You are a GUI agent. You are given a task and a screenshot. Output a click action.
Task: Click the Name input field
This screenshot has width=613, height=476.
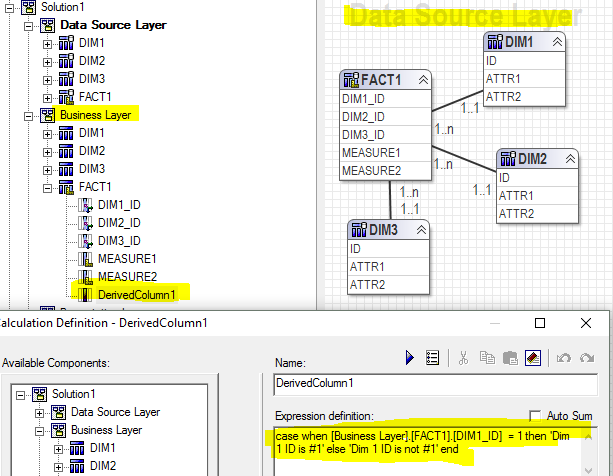[436, 384]
